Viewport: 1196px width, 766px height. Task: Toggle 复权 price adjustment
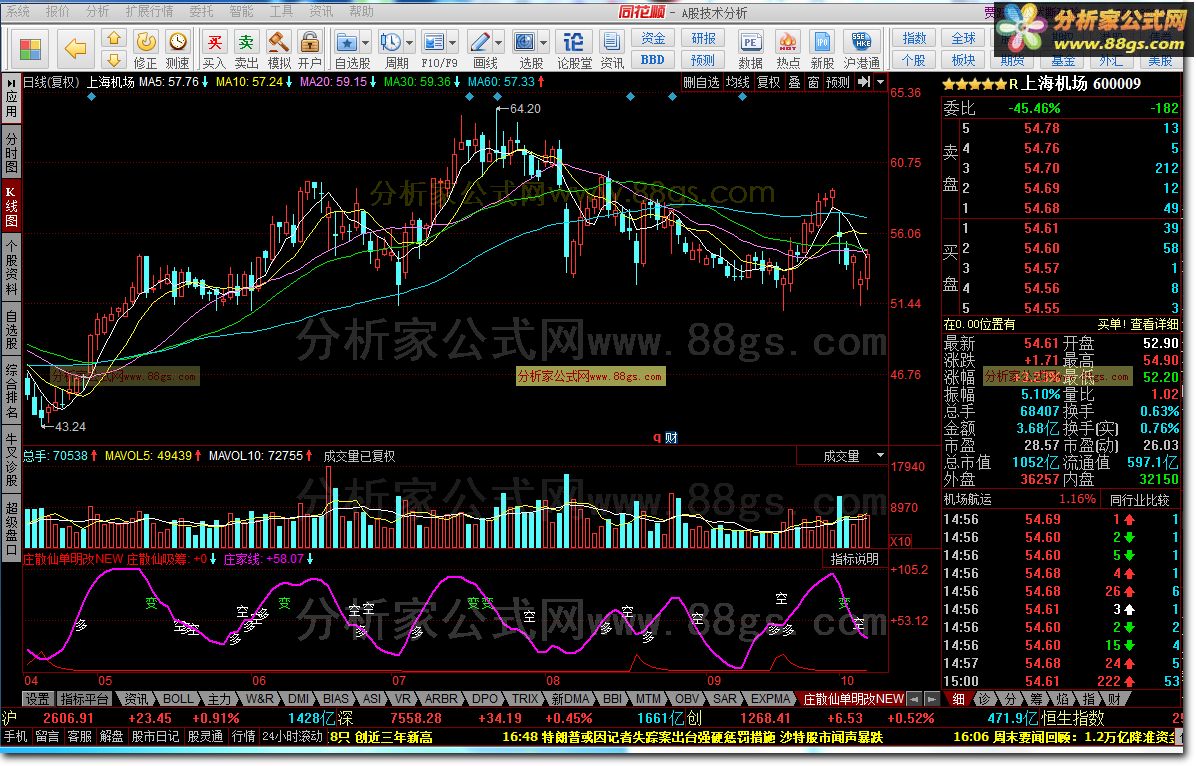coord(769,82)
